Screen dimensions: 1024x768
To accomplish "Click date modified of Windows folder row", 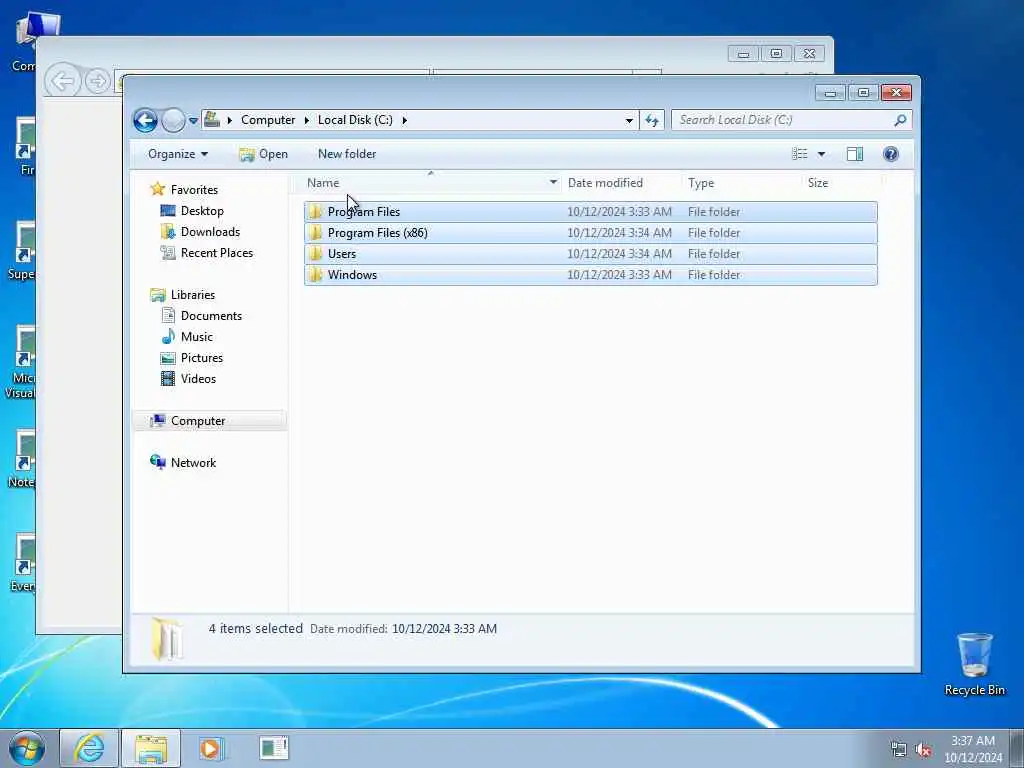I will coord(619,275).
